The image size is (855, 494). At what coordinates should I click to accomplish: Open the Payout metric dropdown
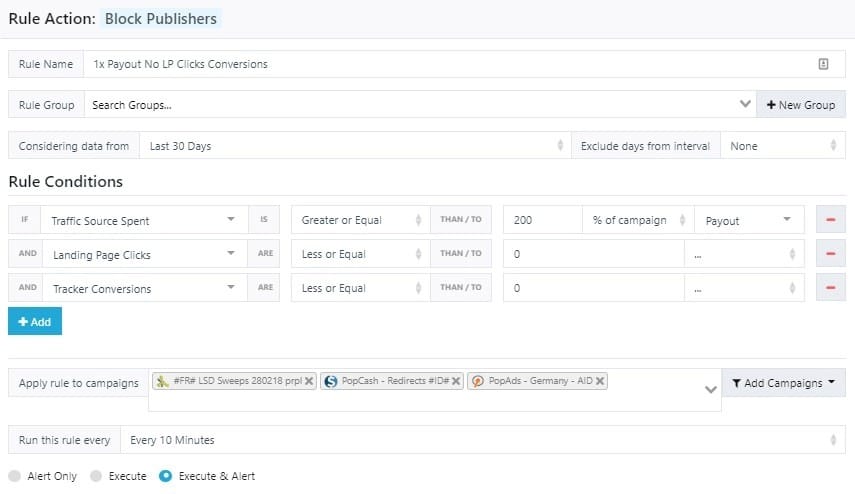(749, 220)
